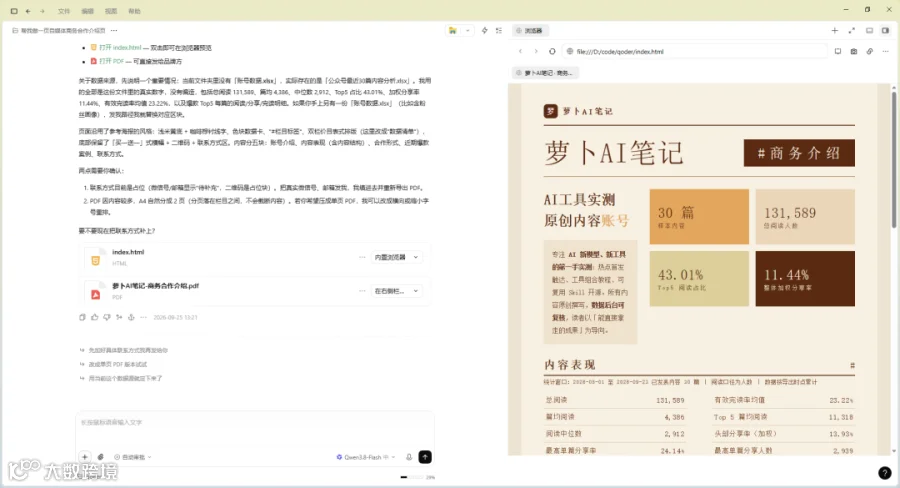
Task: Click the lightning bolt icon in the chat header
Action: click(484, 30)
